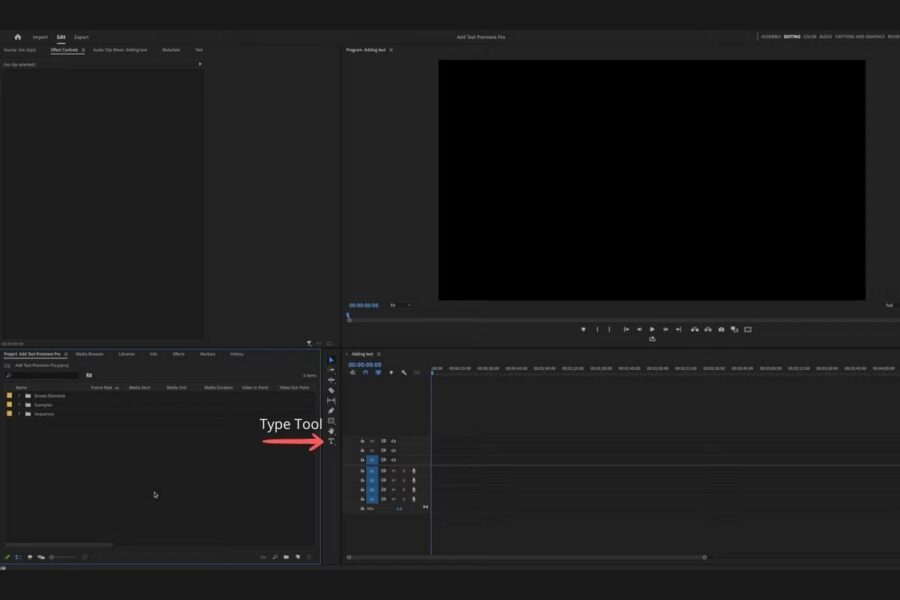Select the Type tool
The width and height of the screenshot is (900, 600).
(330, 441)
